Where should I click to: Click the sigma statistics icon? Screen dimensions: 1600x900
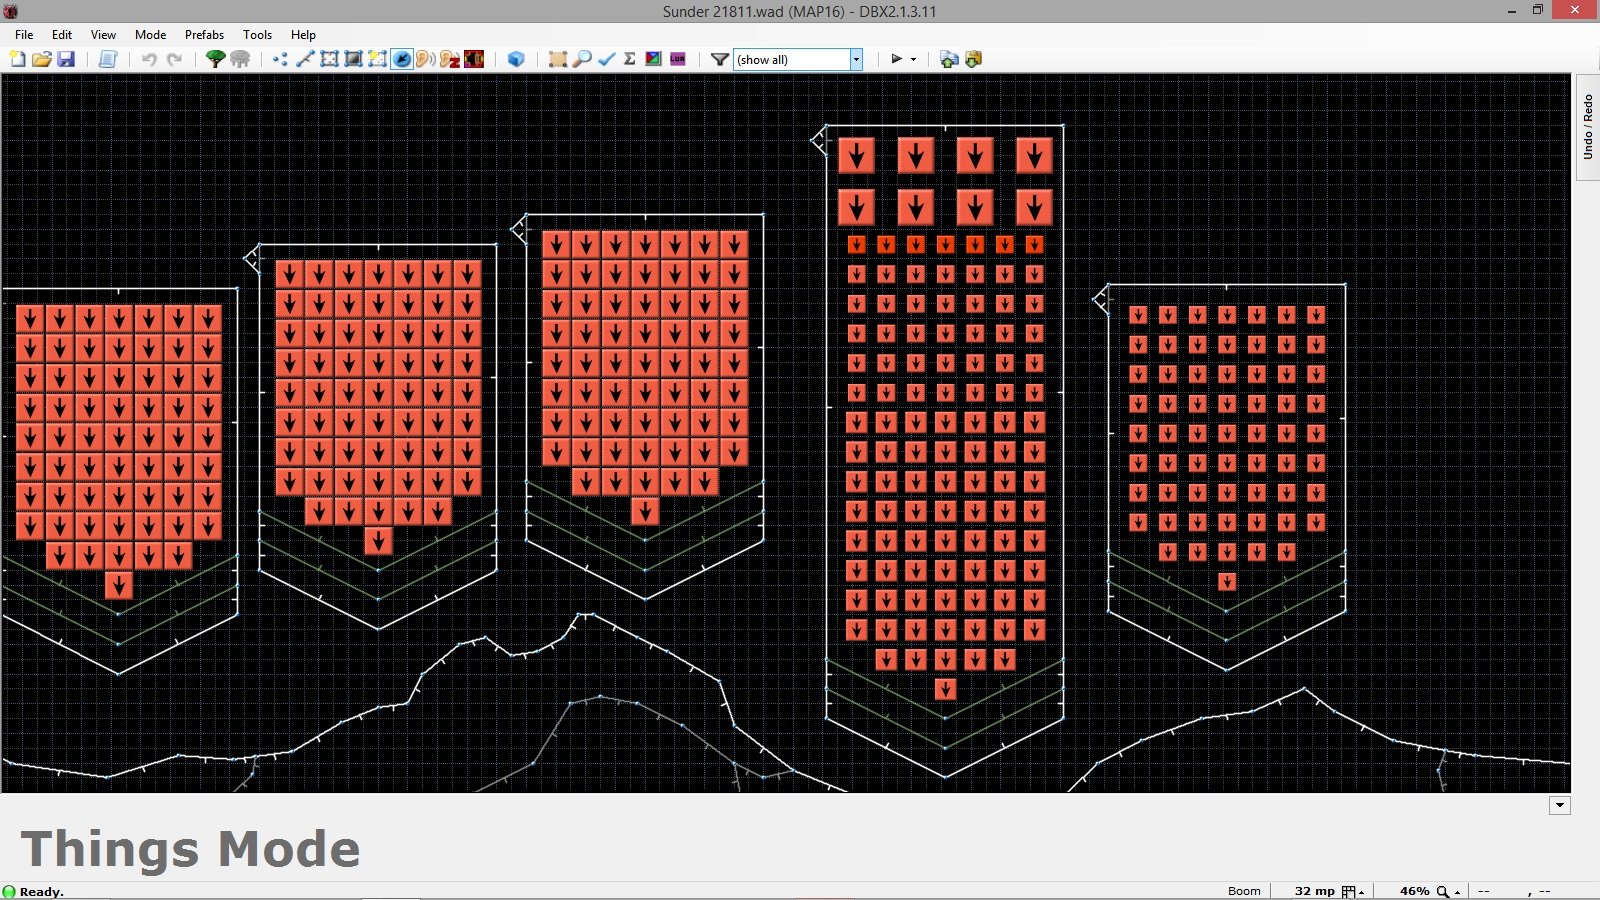pos(630,59)
